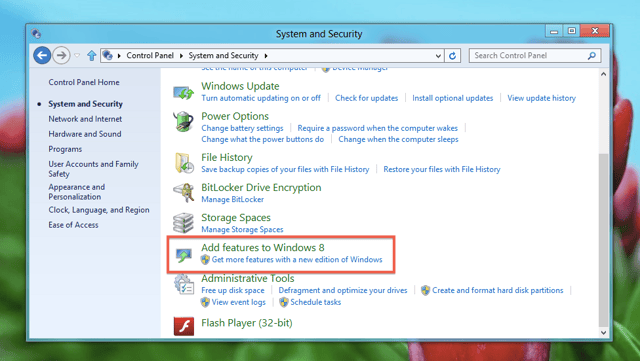Refresh the Control Panel view
Screen dimensions: 640x361
[452, 56]
